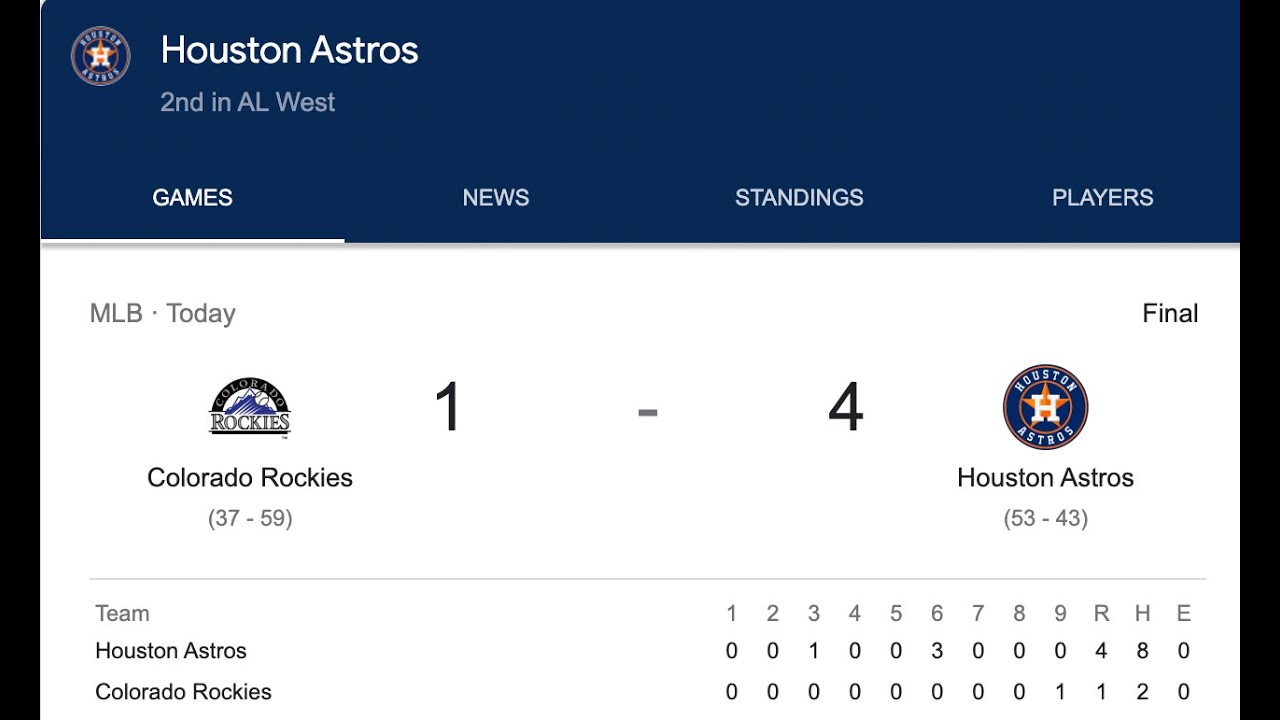The height and width of the screenshot is (720, 1280).
Task: Switch to the News tab
Action: tap(496, 198)
